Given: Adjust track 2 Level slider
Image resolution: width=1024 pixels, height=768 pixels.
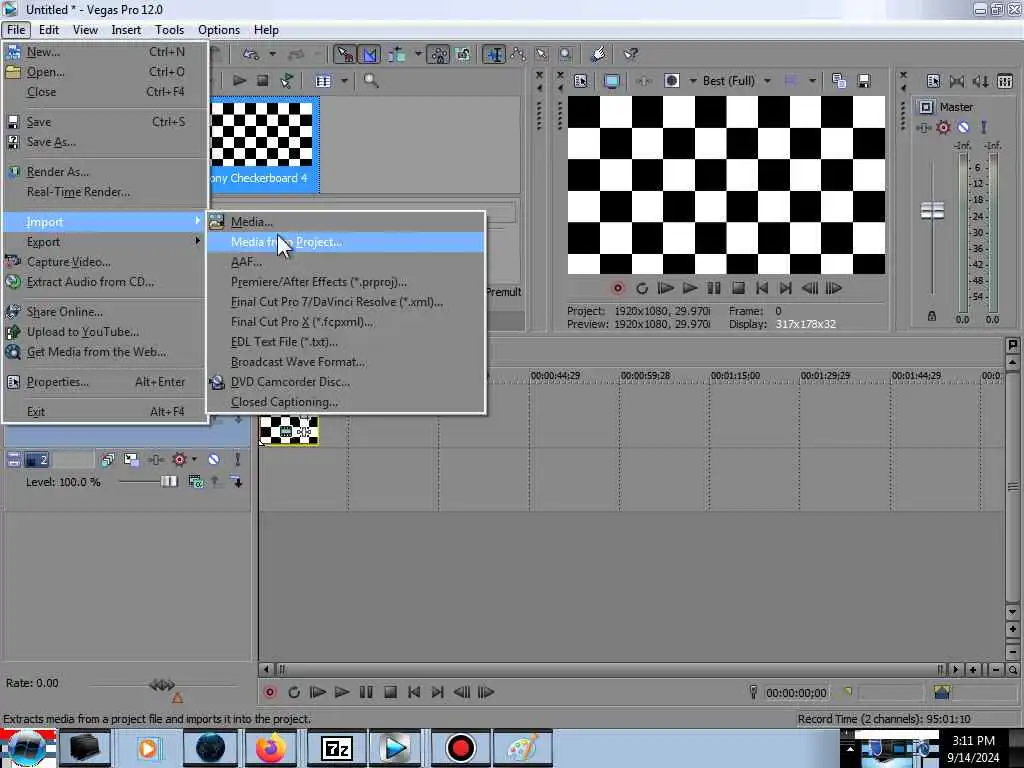Looking at the screenshot, I should tap(168, 482).
